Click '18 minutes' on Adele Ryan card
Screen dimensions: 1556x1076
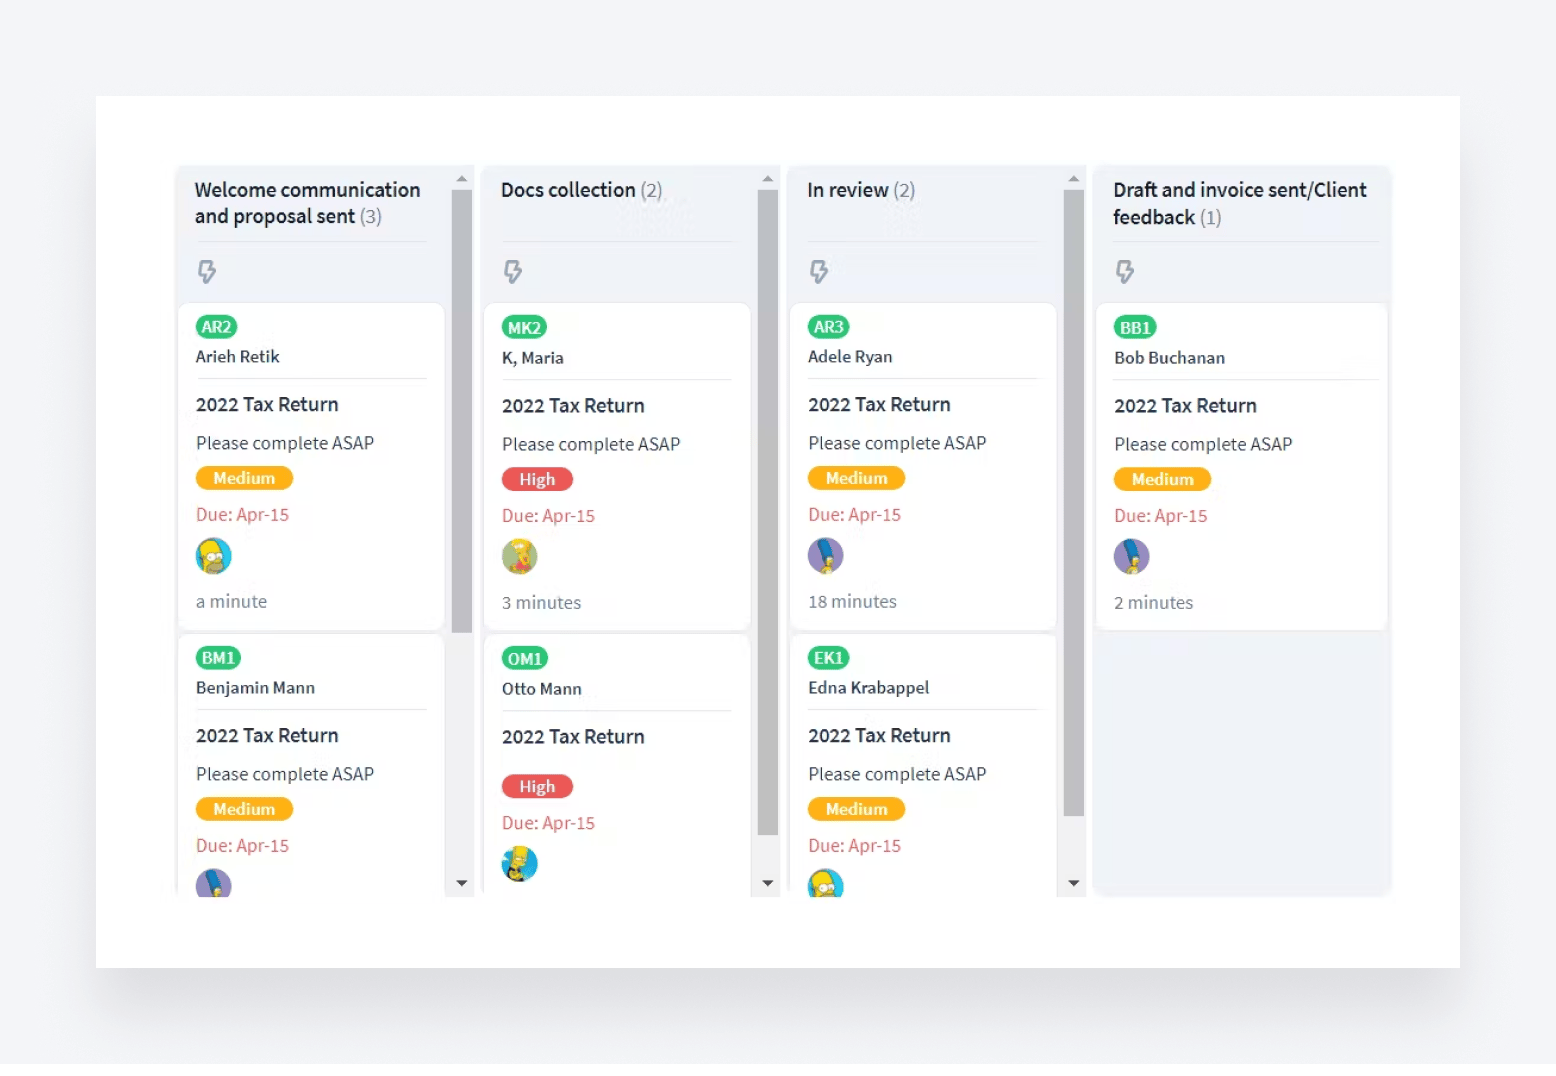coord(852,602)
